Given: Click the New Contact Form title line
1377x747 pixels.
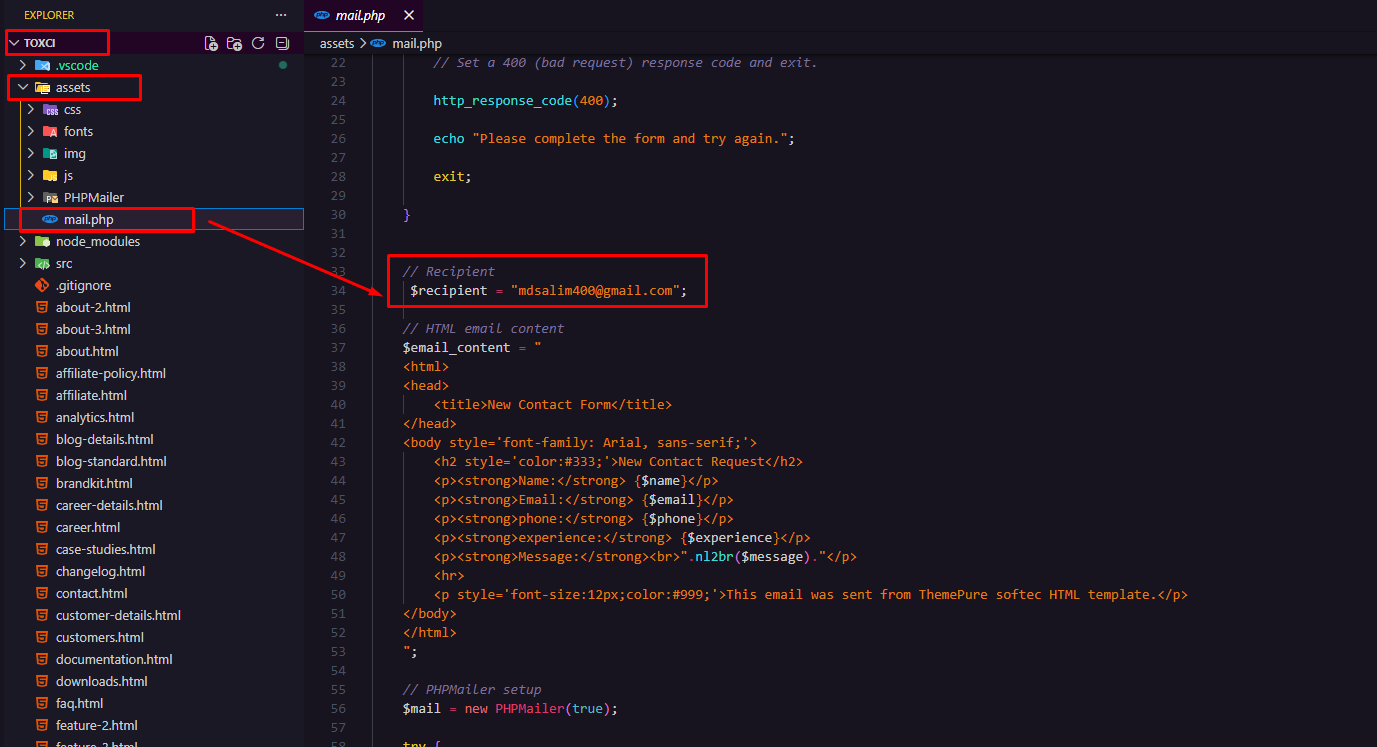Looking at the screenshot, I should (553, 405).
